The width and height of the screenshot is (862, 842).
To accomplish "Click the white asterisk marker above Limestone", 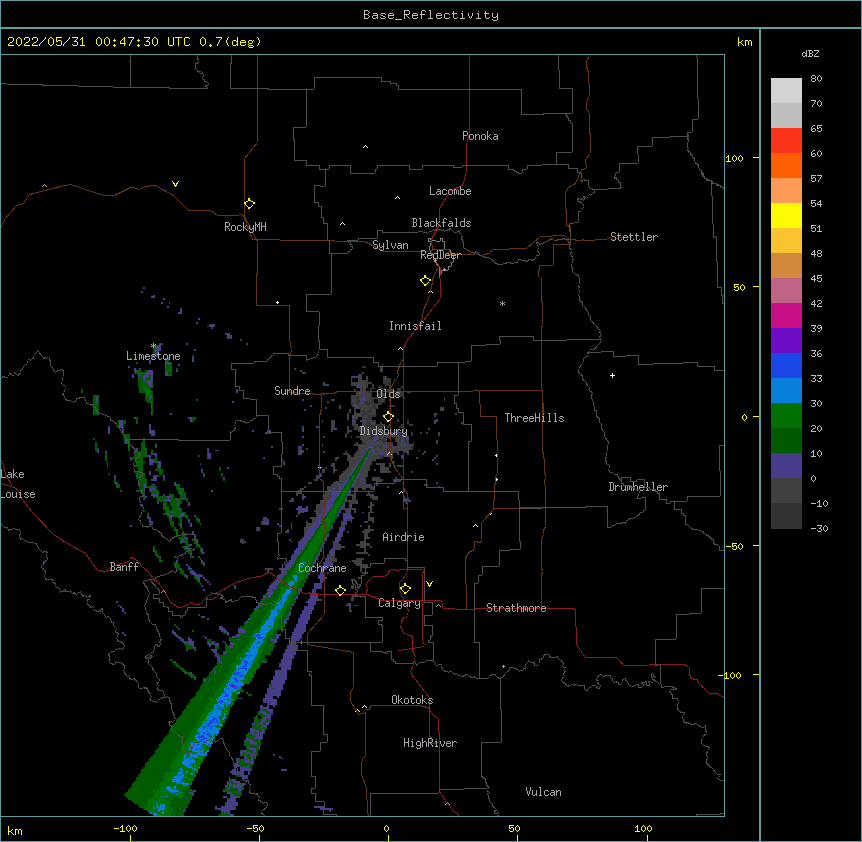I will coord(154,346).
